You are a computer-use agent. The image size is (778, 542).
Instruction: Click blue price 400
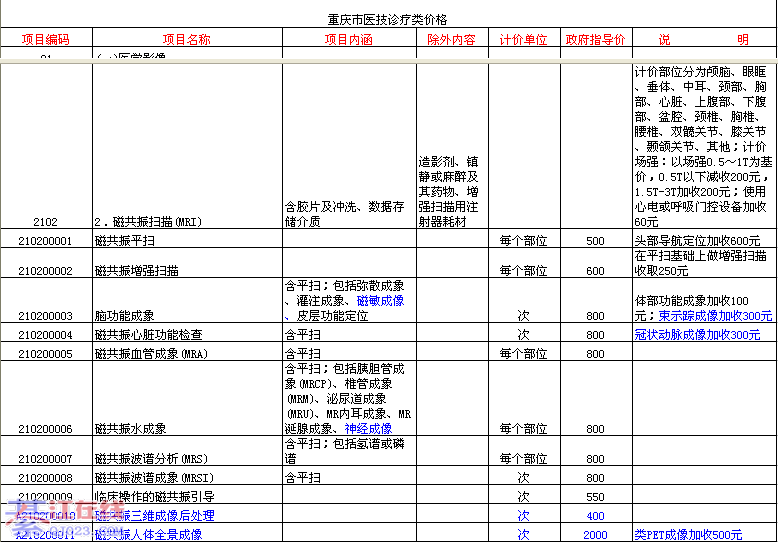[595, 516]
